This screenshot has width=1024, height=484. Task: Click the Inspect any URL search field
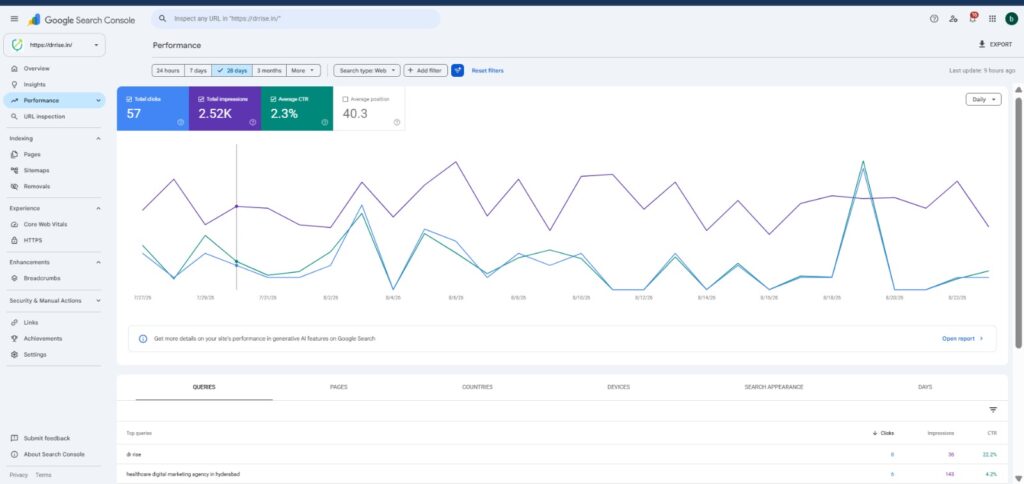pyautogui.click(x=296, y=19)
